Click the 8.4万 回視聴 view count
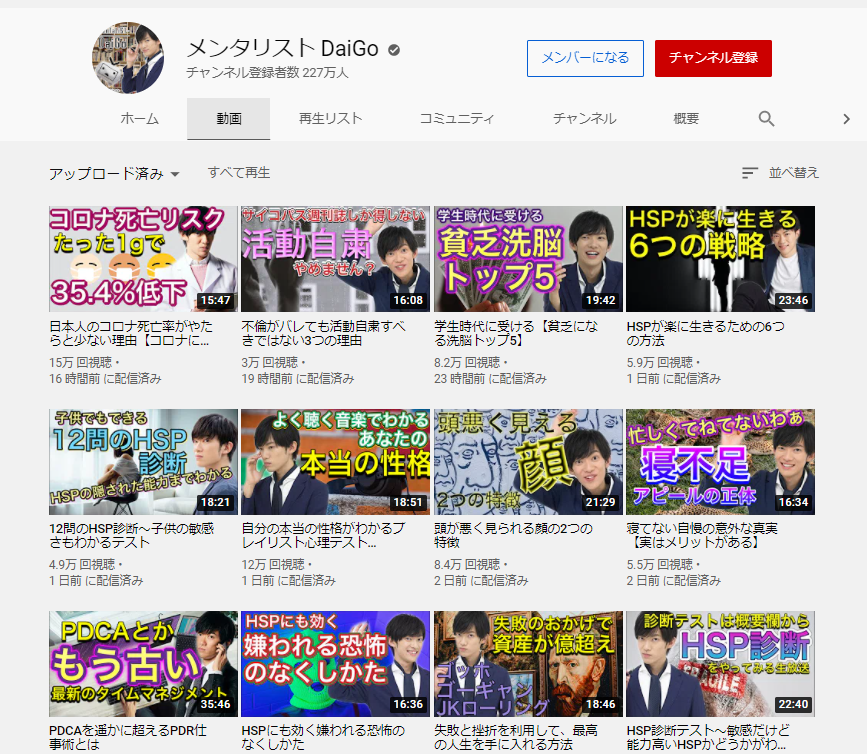The height and width of the screenshot is (754, 867). tap(467, 564)
